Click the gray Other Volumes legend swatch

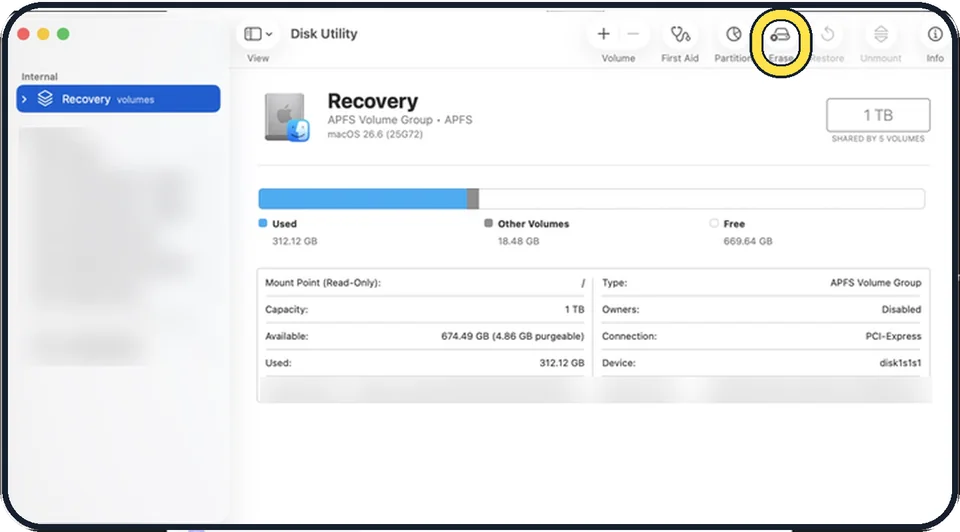coord(488,223)
